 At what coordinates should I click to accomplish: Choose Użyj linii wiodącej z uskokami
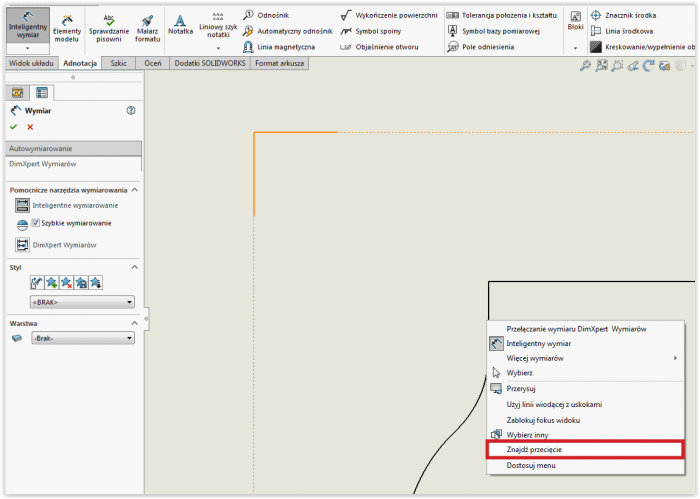point(585,404)
